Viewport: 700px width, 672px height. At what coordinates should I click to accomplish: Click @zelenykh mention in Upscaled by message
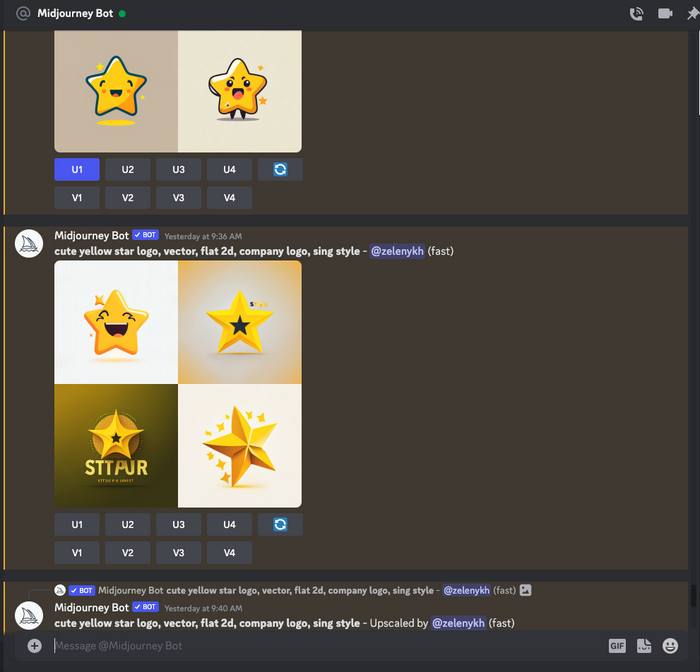click(458, 623)
